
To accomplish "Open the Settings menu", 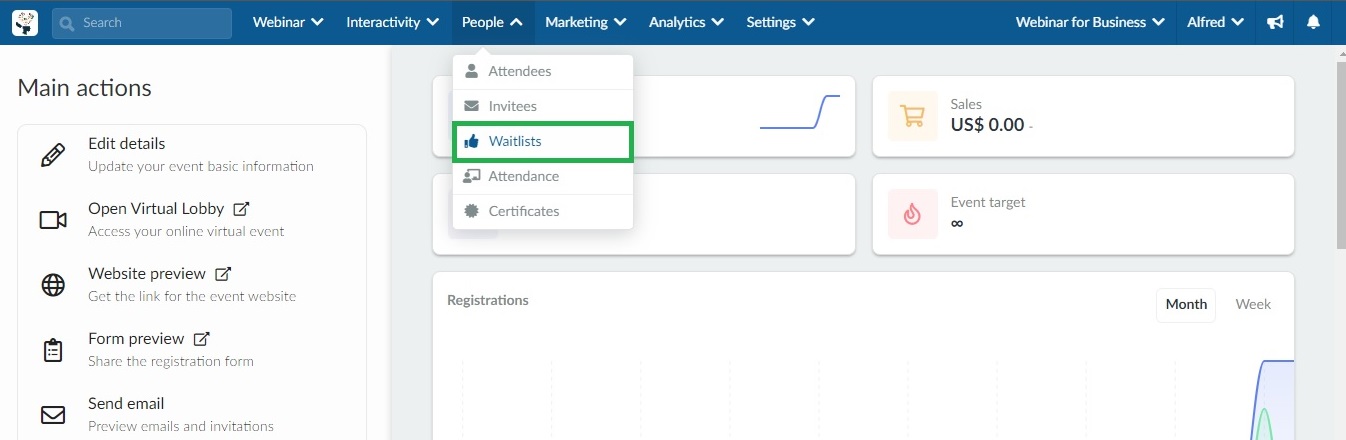I will click(780, 22).
